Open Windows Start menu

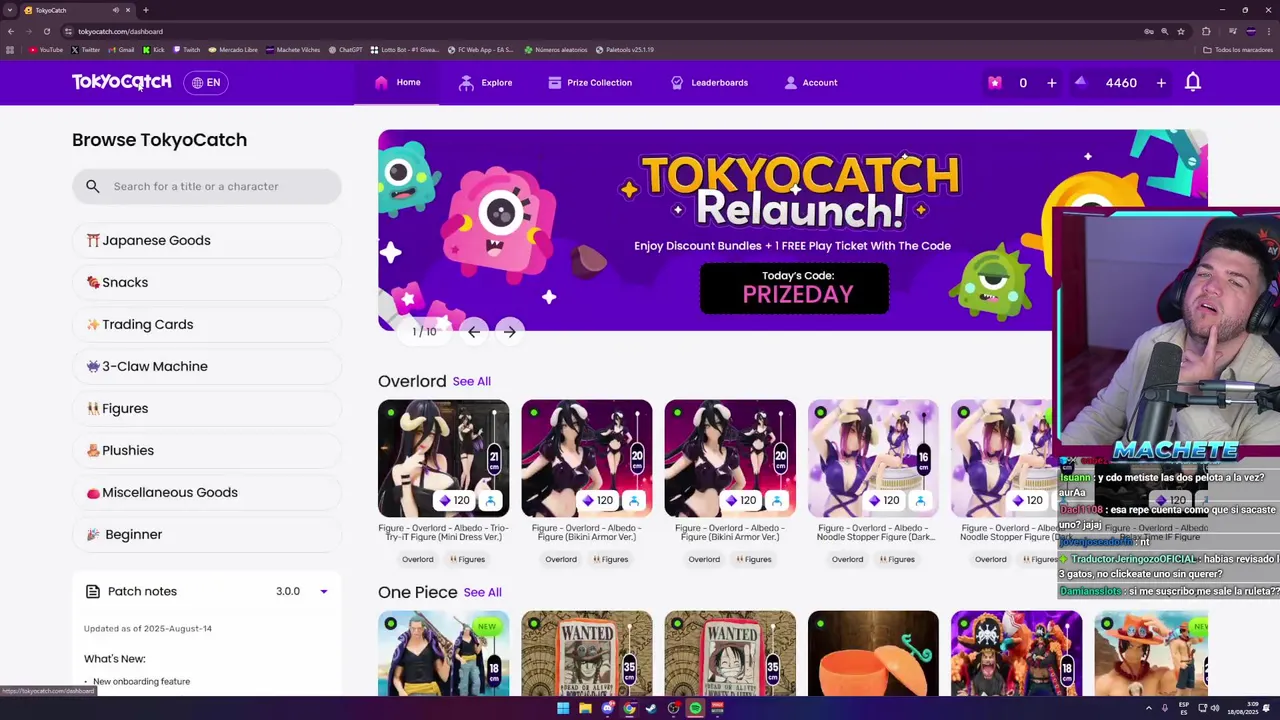563,708
